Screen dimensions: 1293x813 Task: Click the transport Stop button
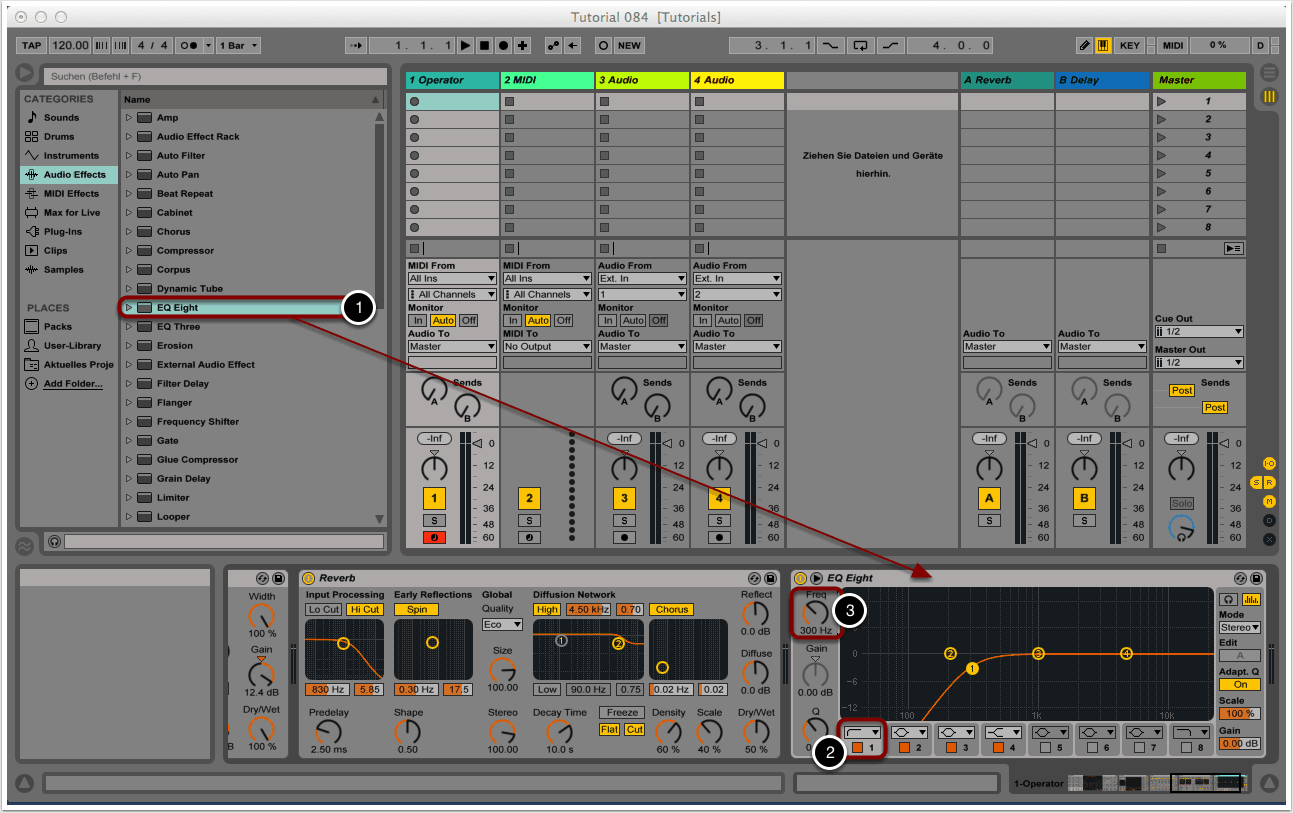484,46
